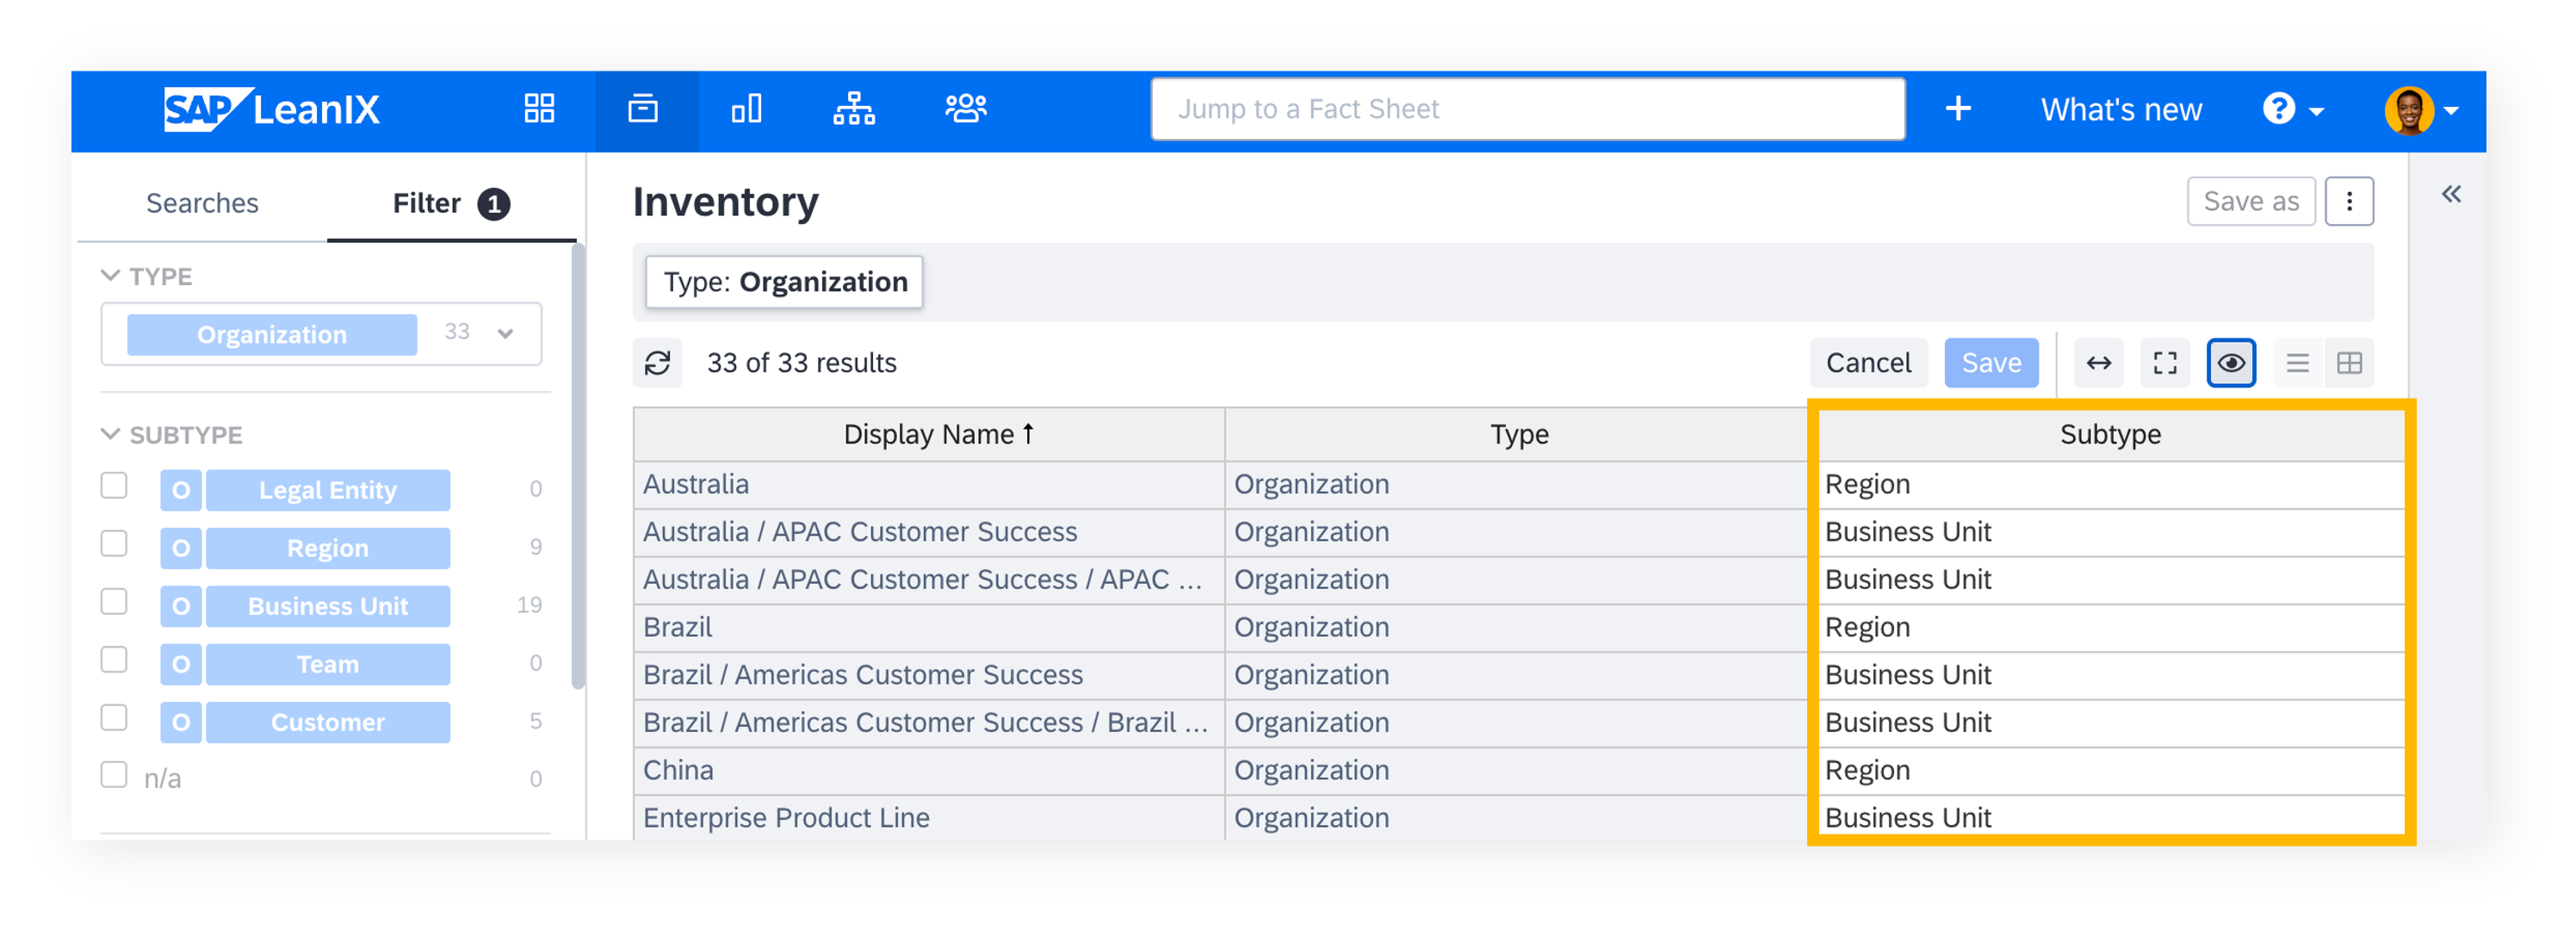Click the O icon beside Team
Viewport: 2576px width, 931px height.
click(x=181, y=664)
